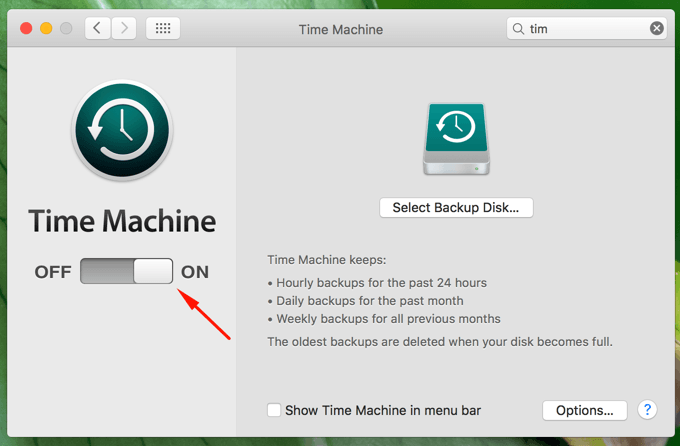Go forward with the right arrow
This screenshot has width=680, height=446.
[124, 29]
